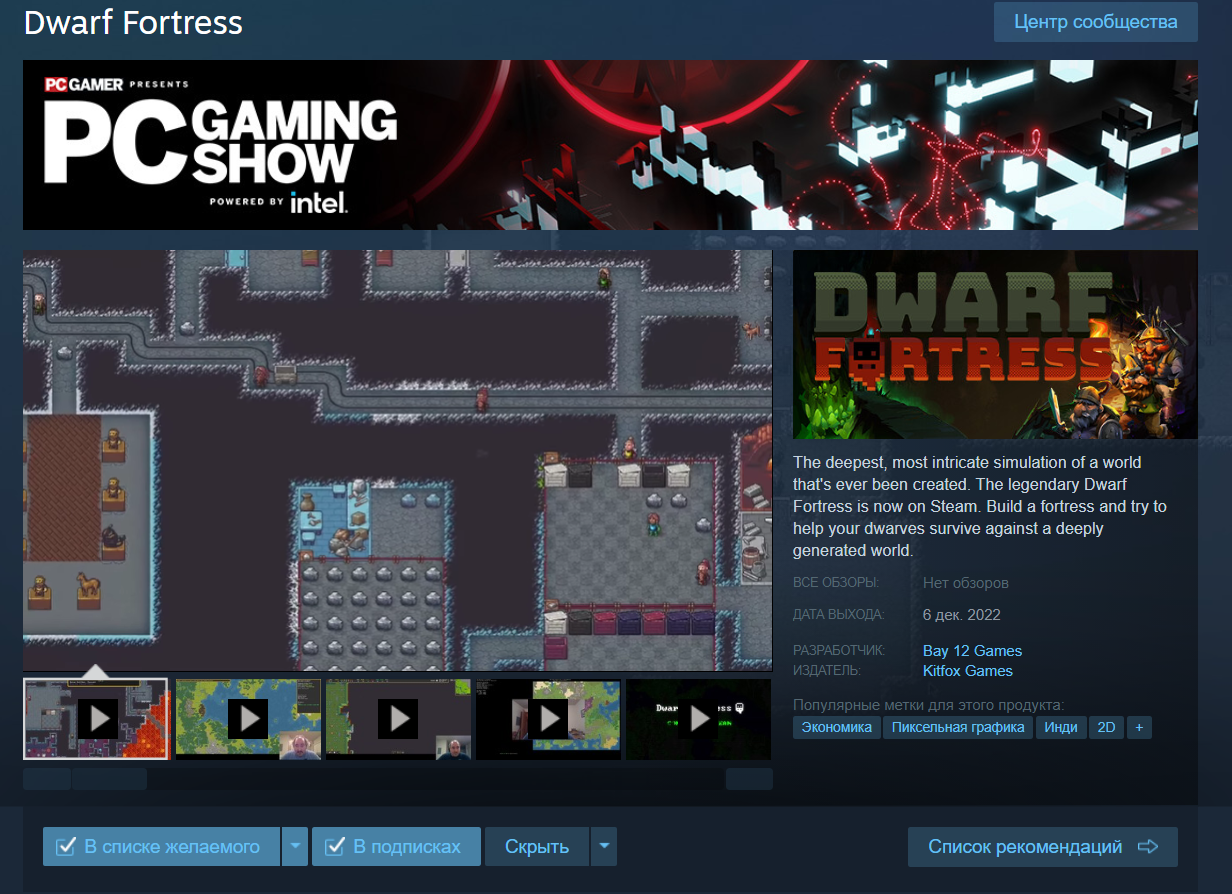Open Список рекомендаций queue
The height and width of the screenshot is (894, 1232).
[1043, 846]
